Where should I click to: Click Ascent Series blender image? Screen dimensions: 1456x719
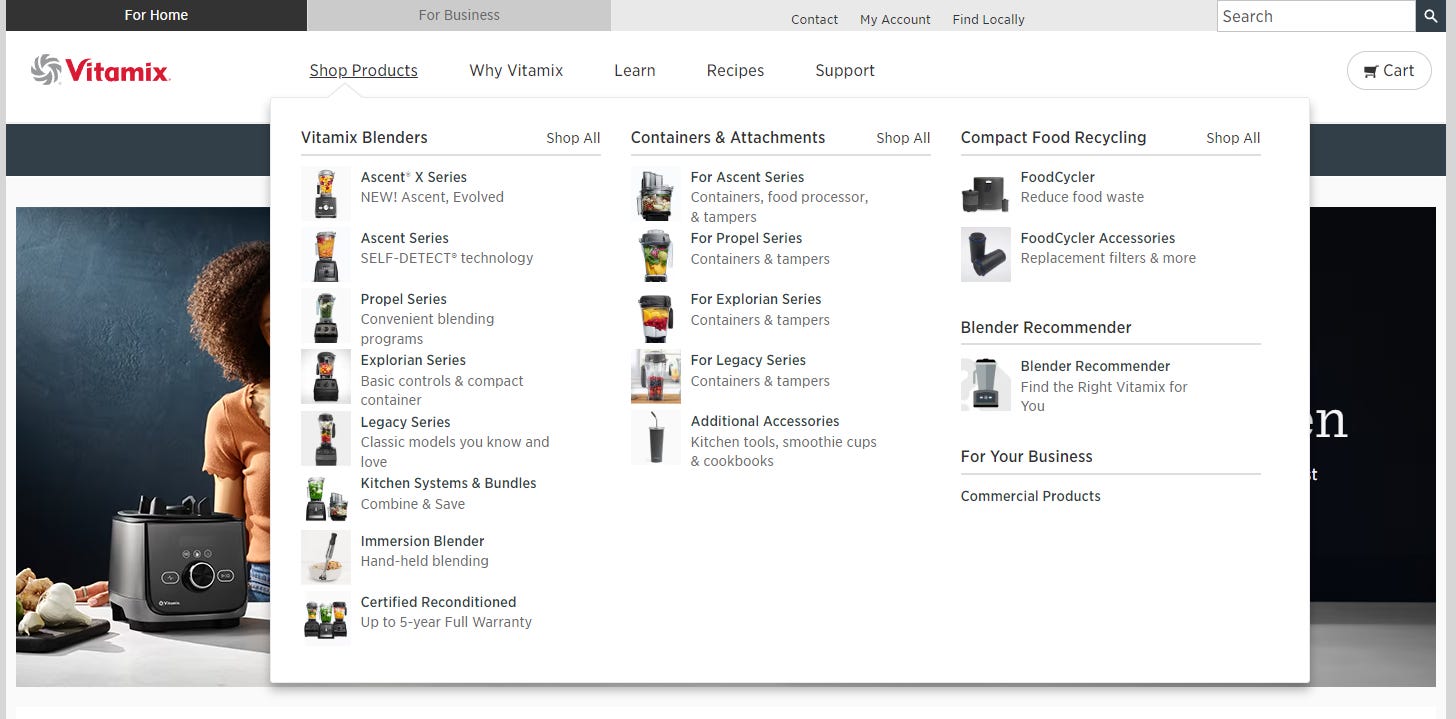326,255
